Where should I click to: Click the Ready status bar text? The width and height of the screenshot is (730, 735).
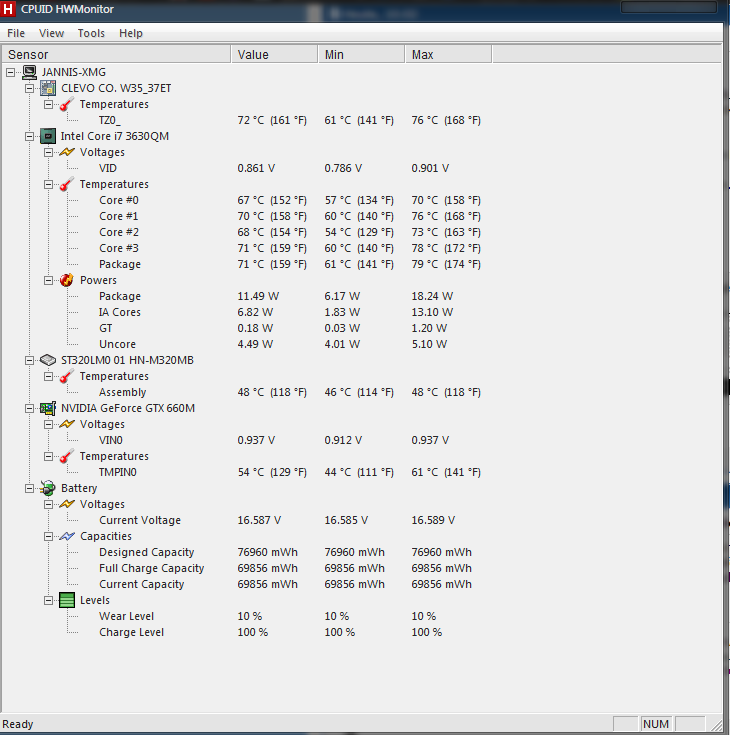[x=18, y=724]
